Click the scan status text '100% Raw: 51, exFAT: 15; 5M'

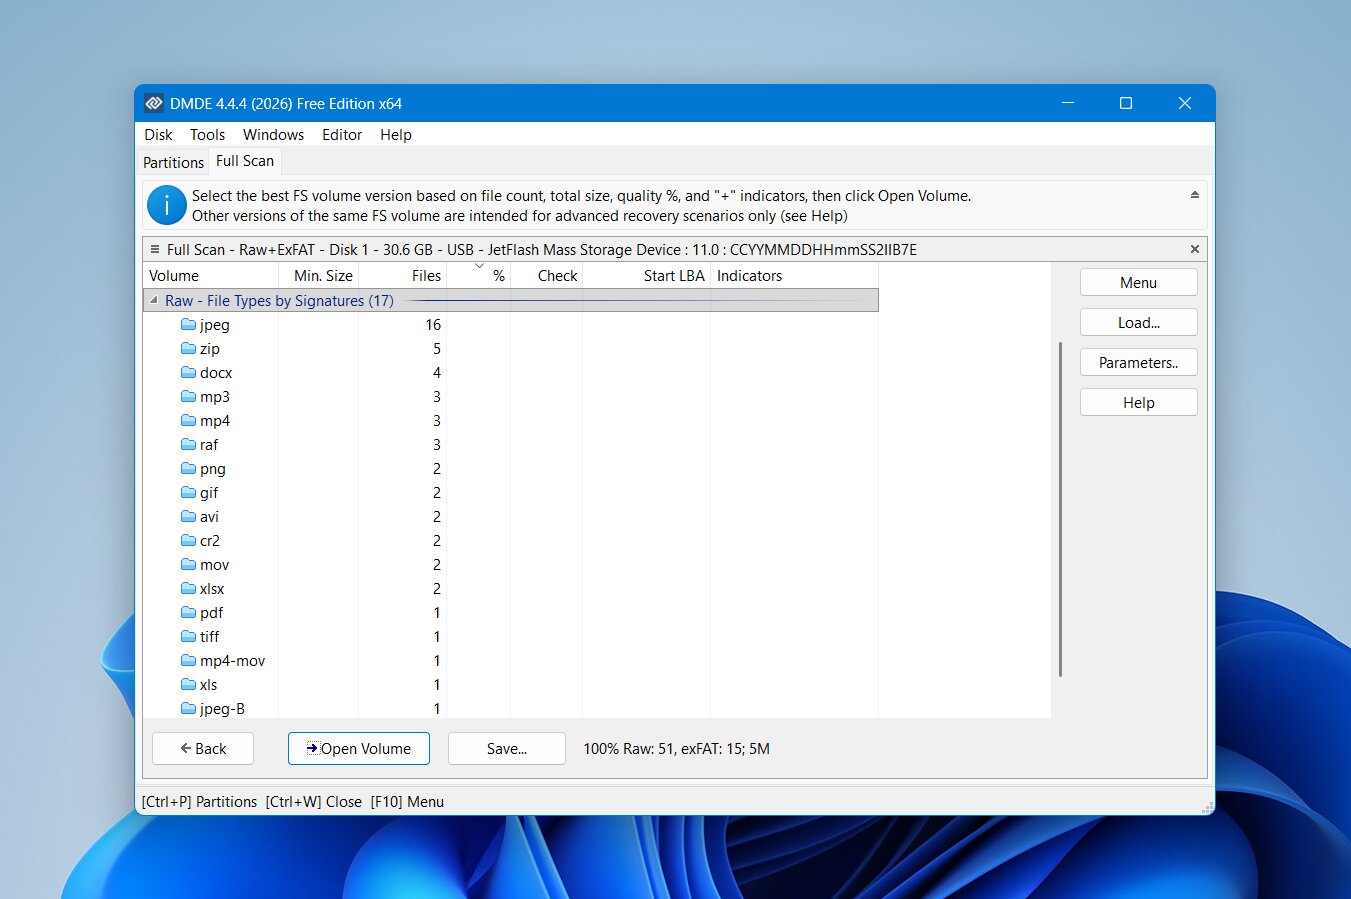point(676,748)
